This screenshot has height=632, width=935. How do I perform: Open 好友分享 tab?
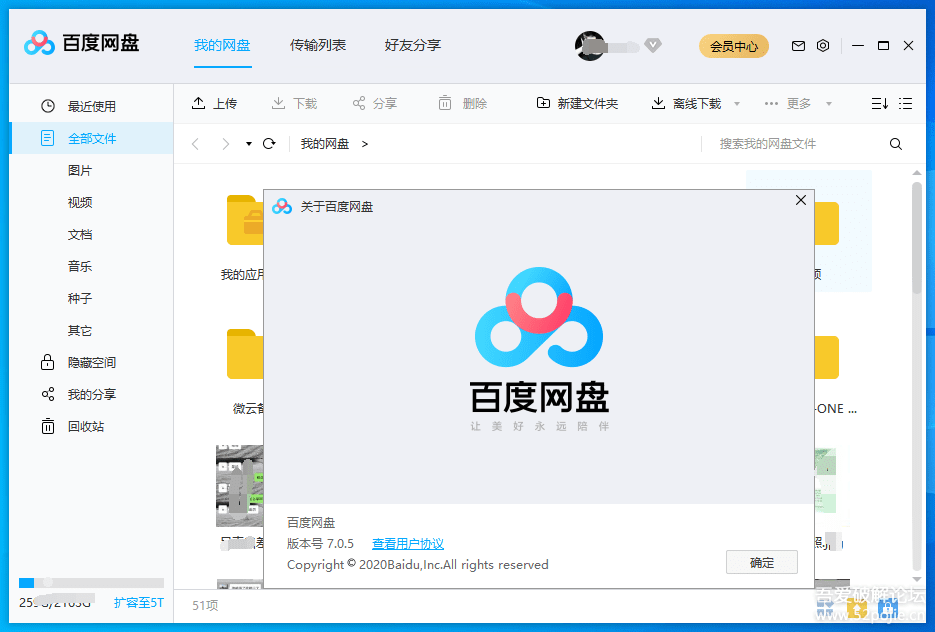click(x=413, y=45)
